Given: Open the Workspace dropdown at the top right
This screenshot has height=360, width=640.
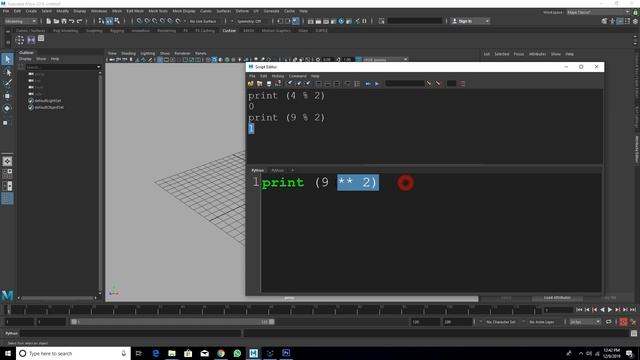Looking at the screenshot, I should coord(598,12).
